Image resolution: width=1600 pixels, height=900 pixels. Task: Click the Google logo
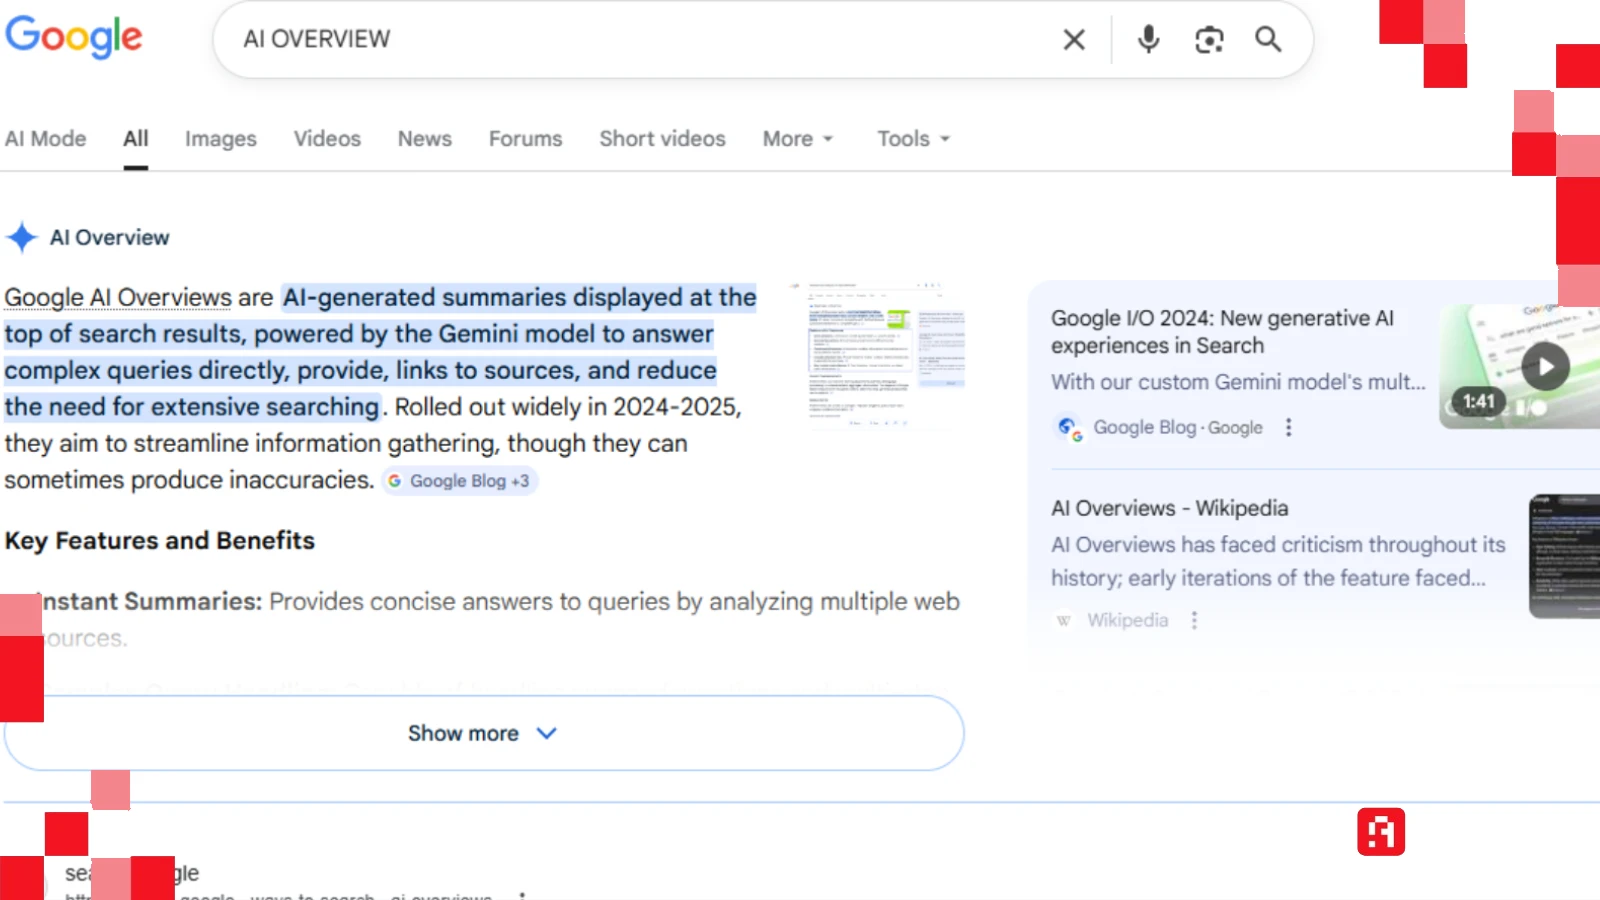click(74, 38)
